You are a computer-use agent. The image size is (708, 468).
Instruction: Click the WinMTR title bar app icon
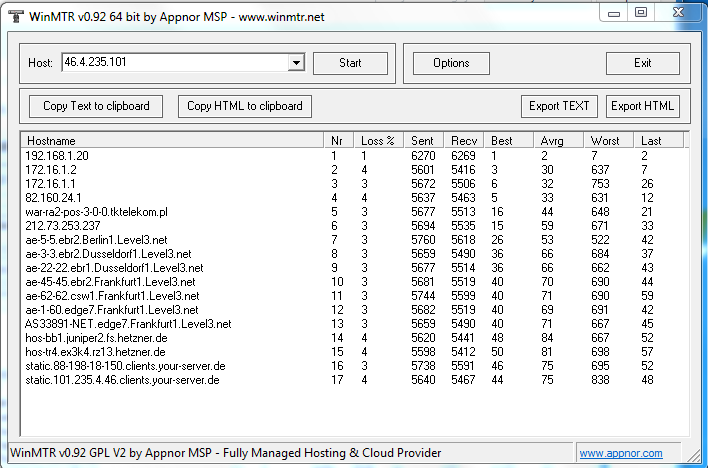coord(16,16)
